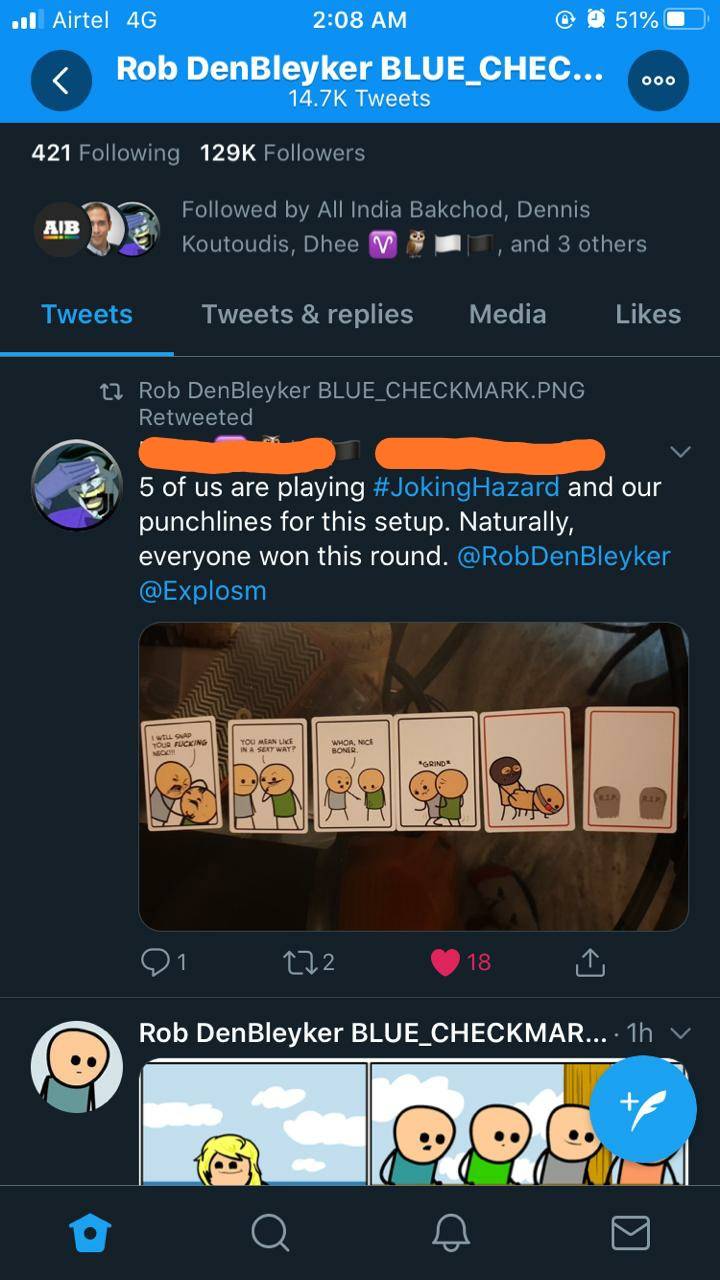720x1280 pixels.
Task: Open Twitter search
Action: [270, 1233]
